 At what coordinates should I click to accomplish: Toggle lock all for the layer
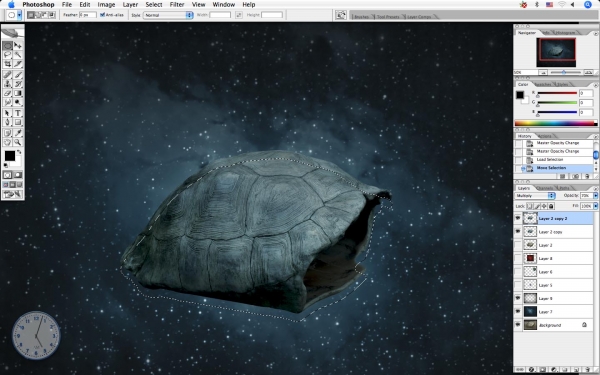click(x=551, y=206)
